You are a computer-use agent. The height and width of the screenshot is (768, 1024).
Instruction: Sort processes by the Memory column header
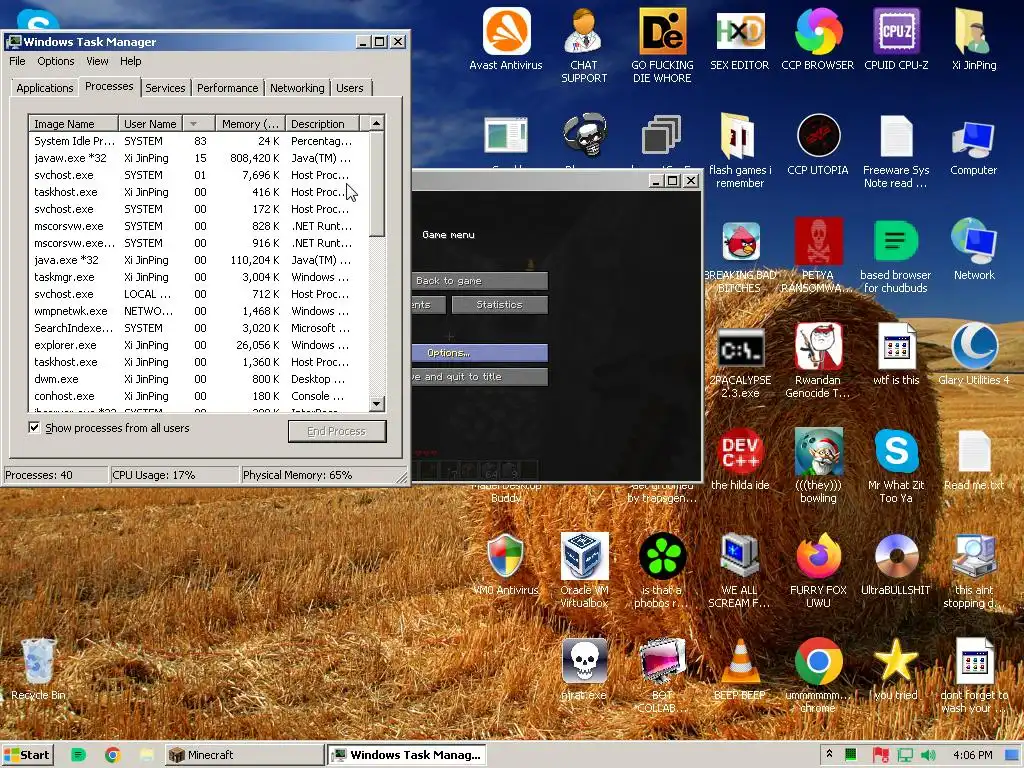(250, 123)
